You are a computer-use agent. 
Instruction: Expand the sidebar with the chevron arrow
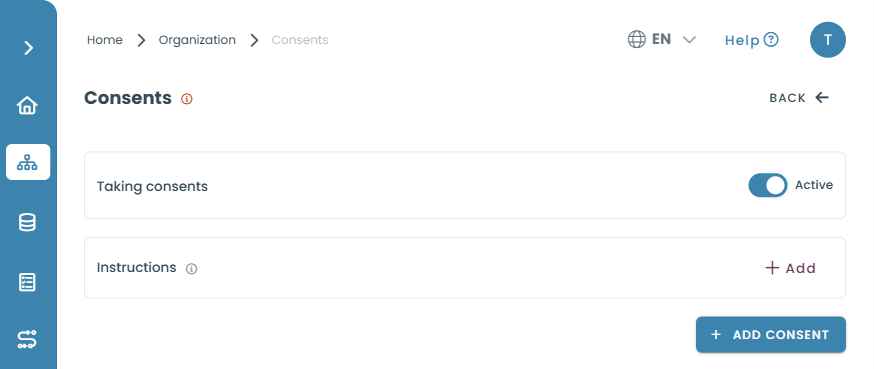(28, 48)
